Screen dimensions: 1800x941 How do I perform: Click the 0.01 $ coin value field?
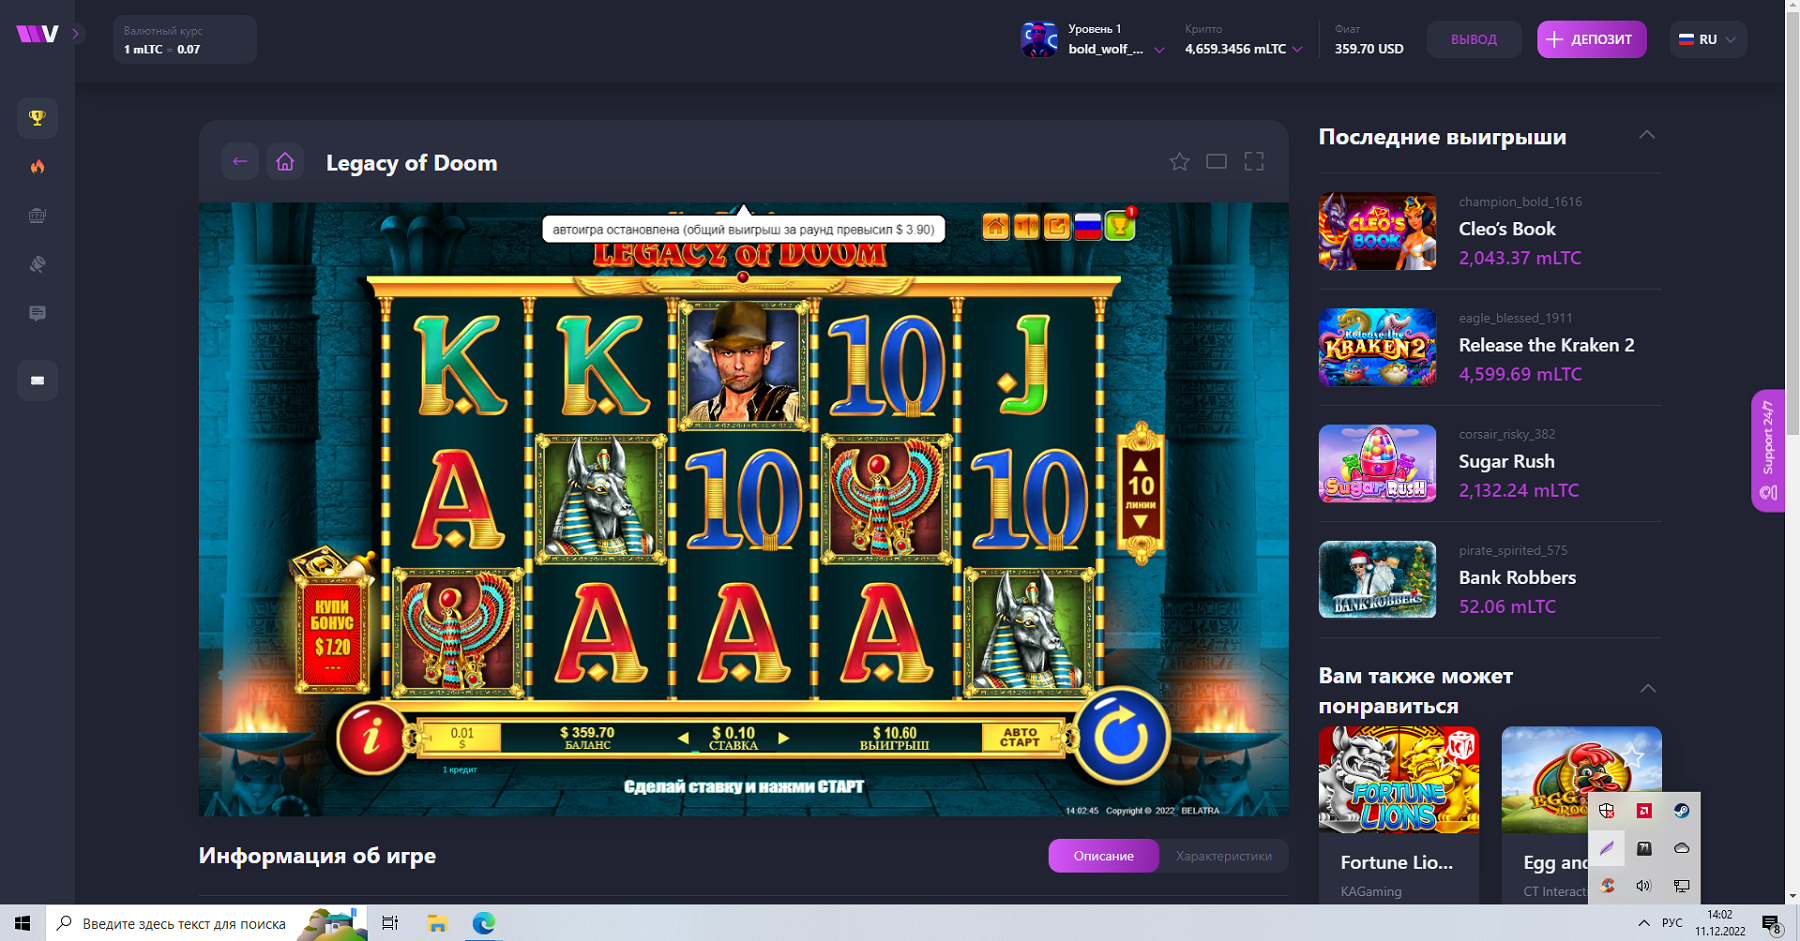click(x=462, y=738)
